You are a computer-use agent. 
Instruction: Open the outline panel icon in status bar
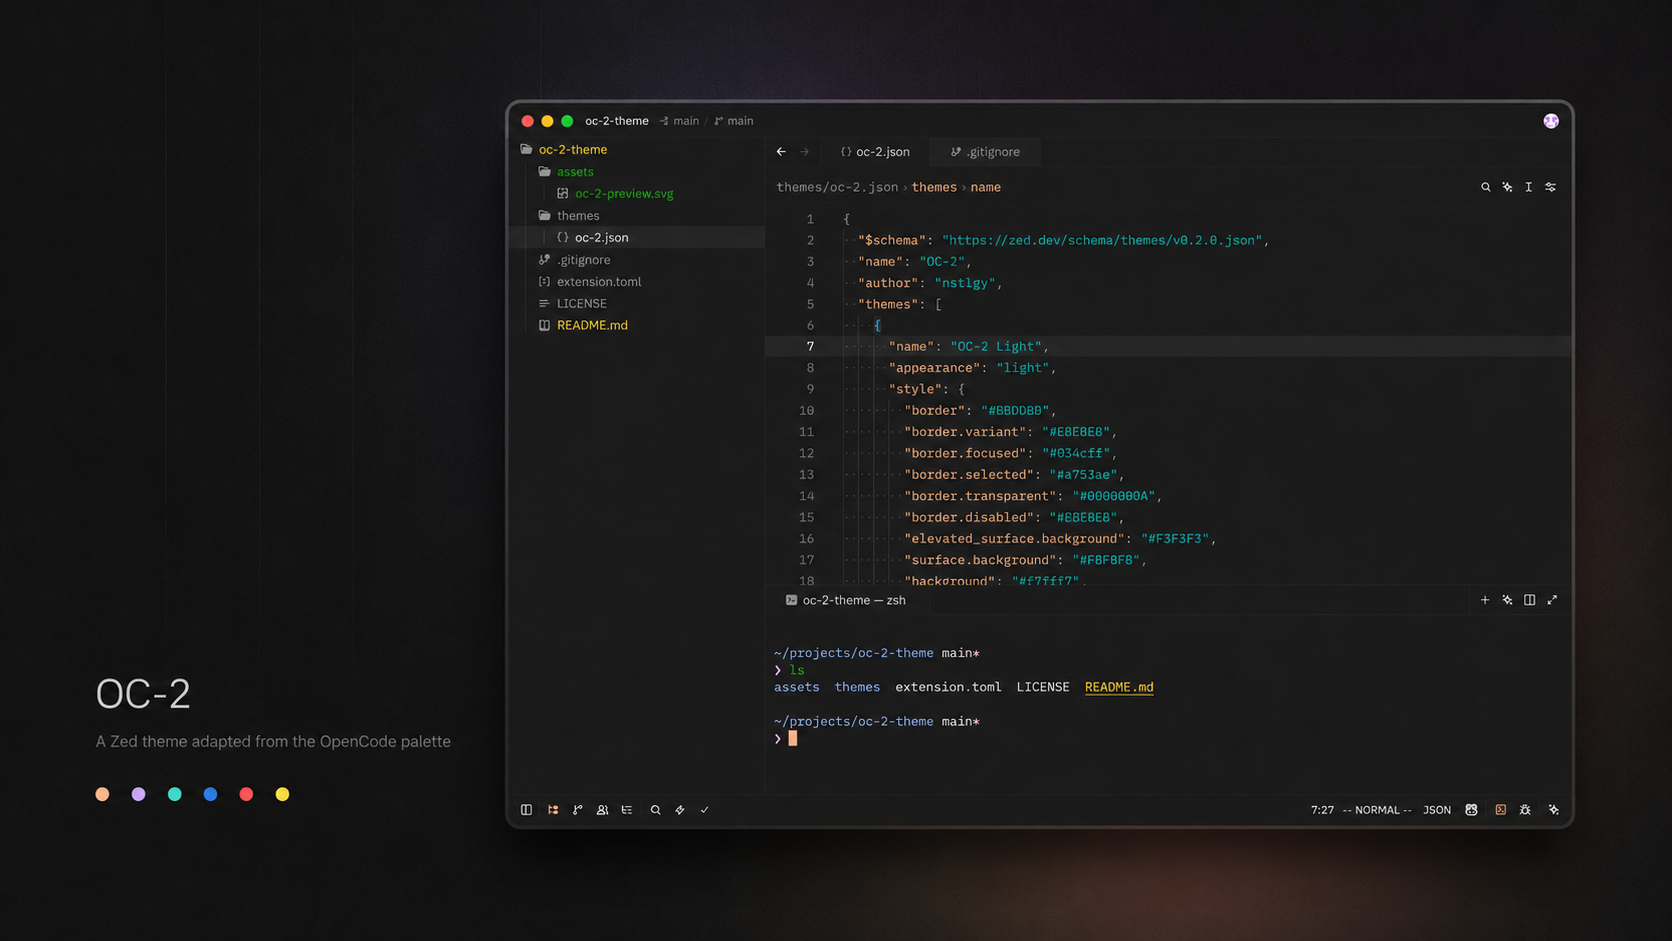[x=627, y=810]
